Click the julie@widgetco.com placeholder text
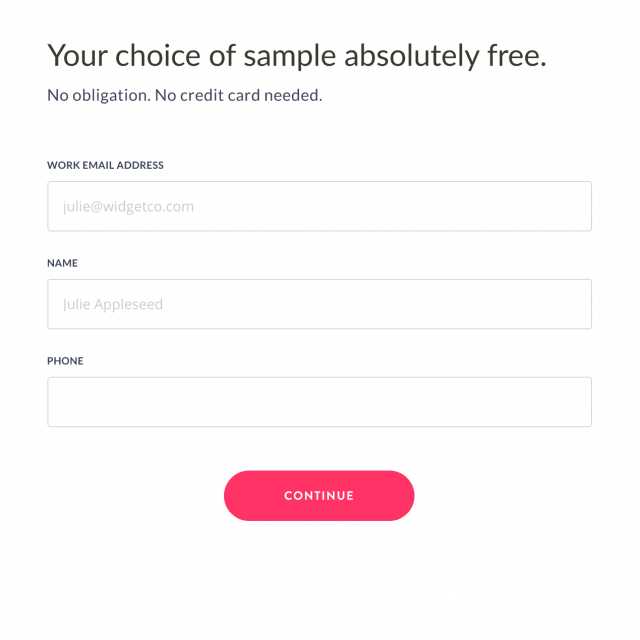Image resolution: width=640 pixels, height=640 pixels. click(x=128, y=207)
